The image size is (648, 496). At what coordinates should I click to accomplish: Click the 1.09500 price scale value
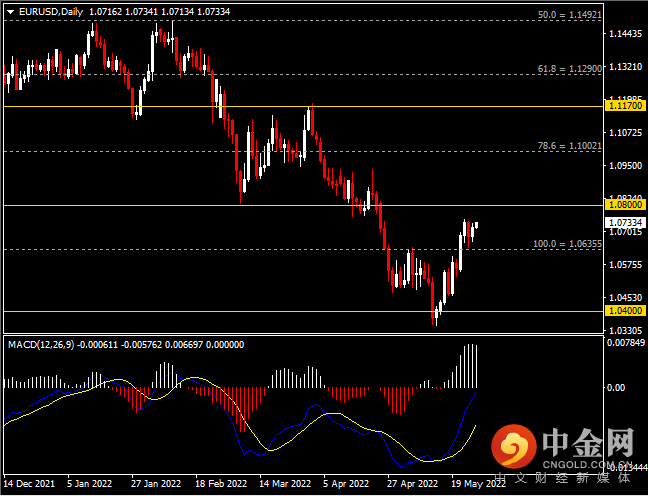[626, 166]
